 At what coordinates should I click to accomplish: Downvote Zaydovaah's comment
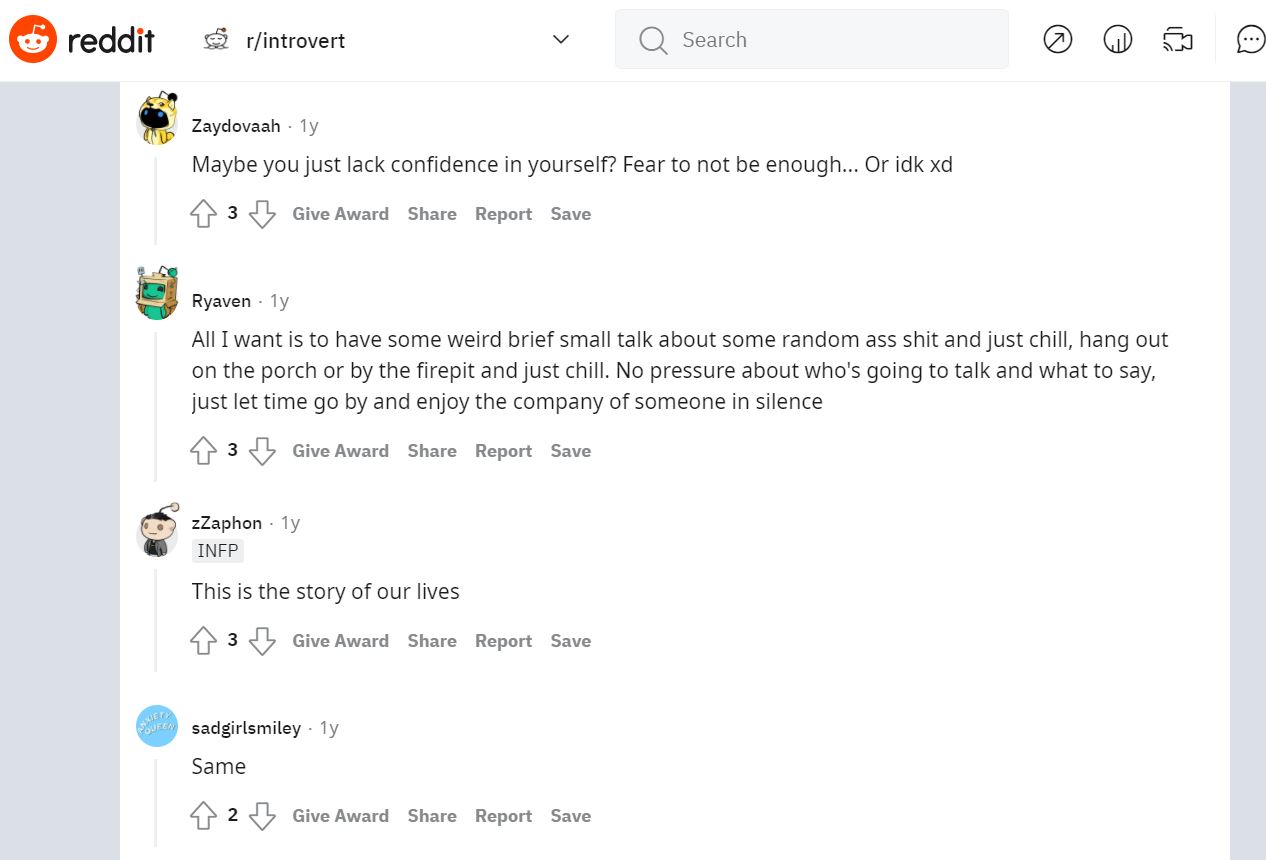(262, 214)
